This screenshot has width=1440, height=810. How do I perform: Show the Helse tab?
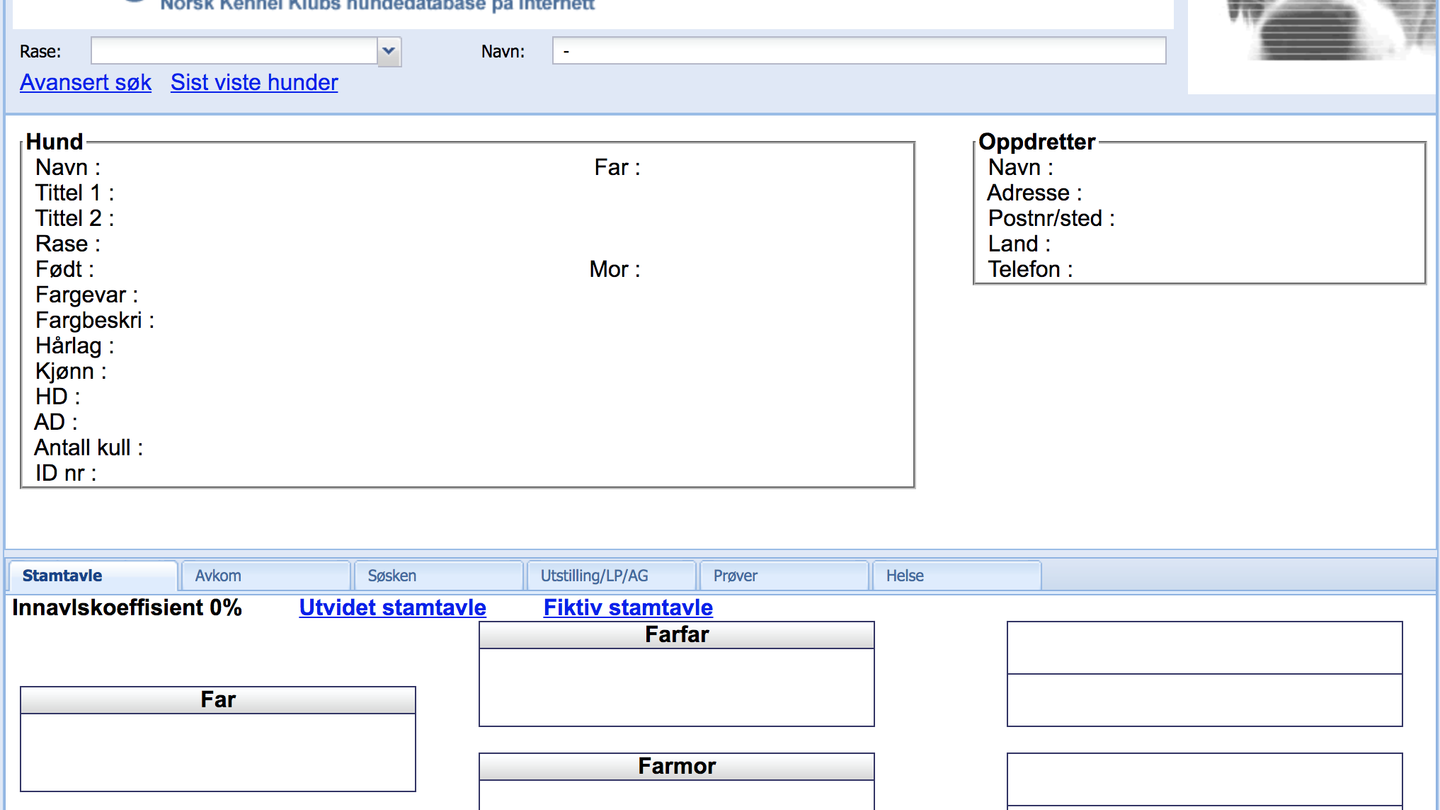(x=956, y=576)
